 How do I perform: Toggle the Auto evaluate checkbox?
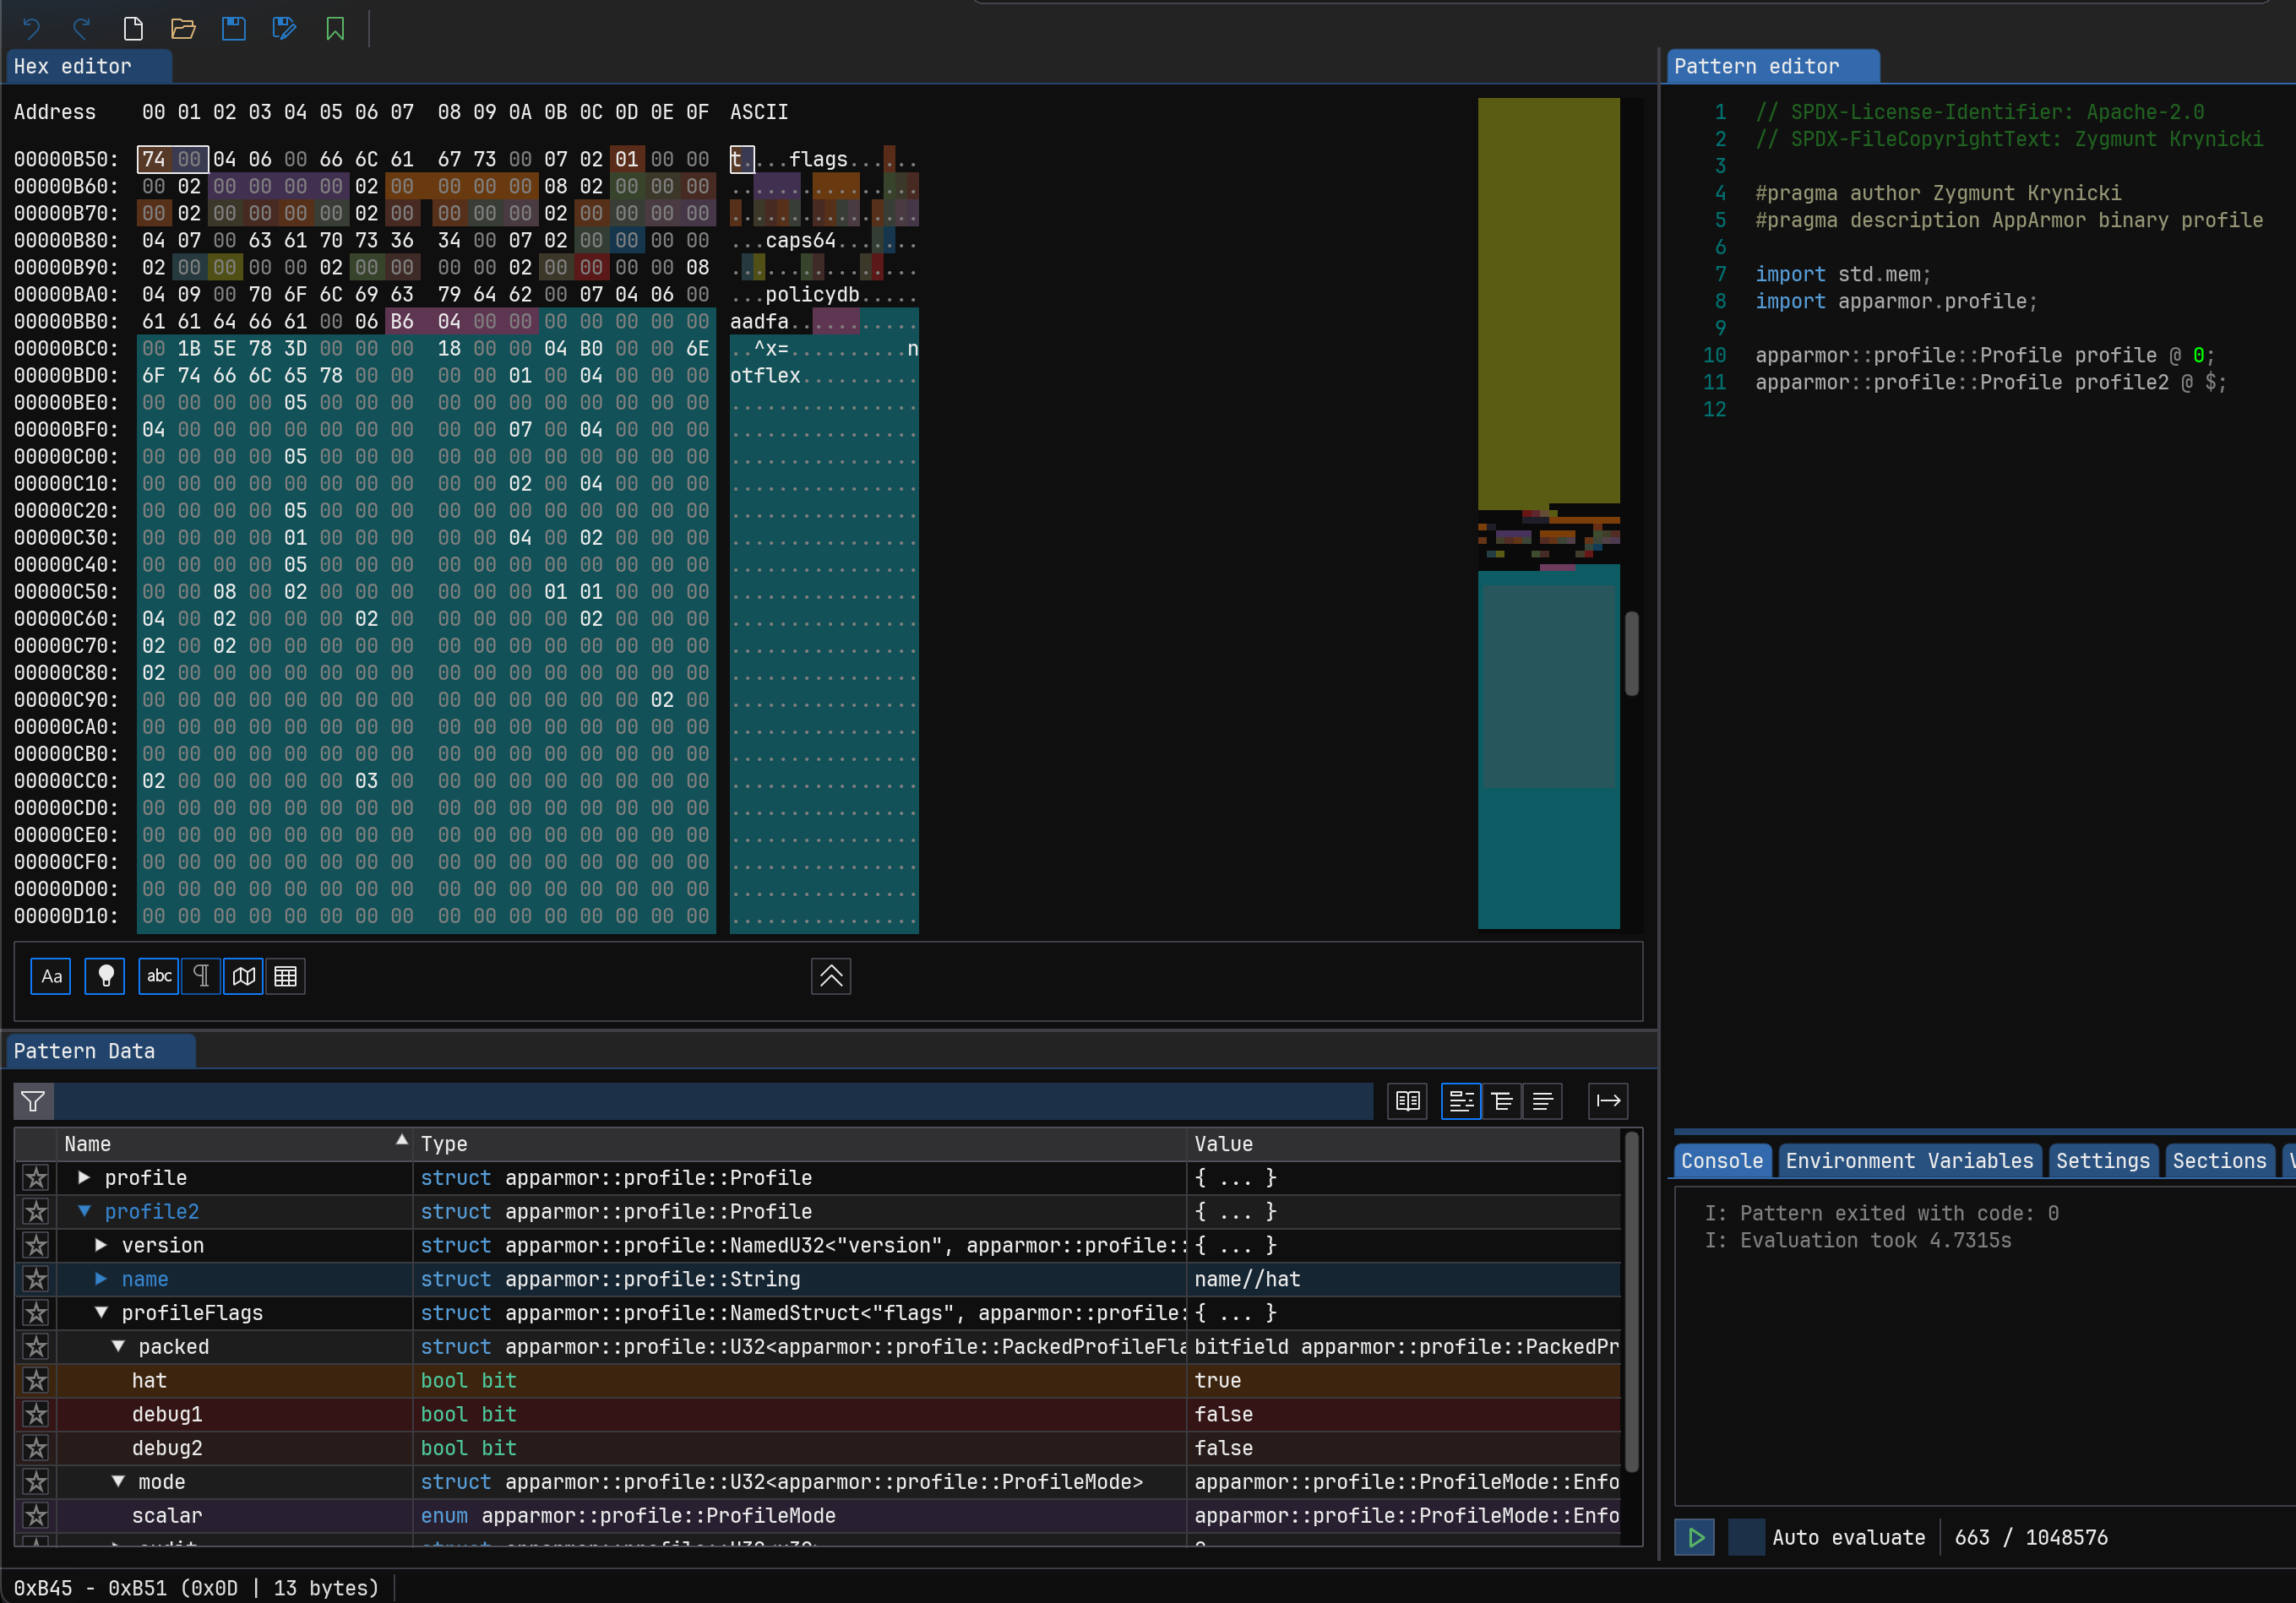point(1746,1538)
